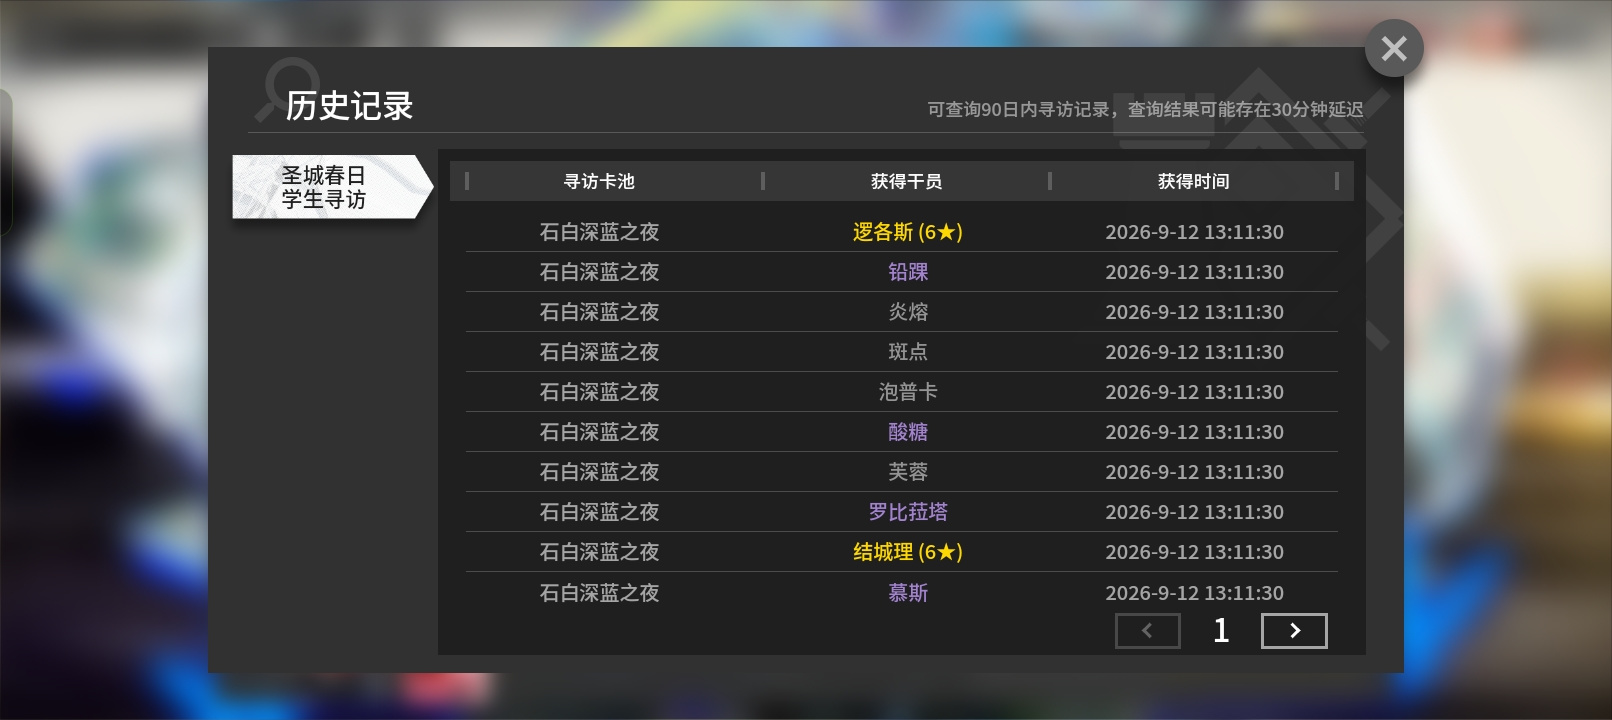
Task: Click the 获得时间 column header
Action: [1194, 181]
